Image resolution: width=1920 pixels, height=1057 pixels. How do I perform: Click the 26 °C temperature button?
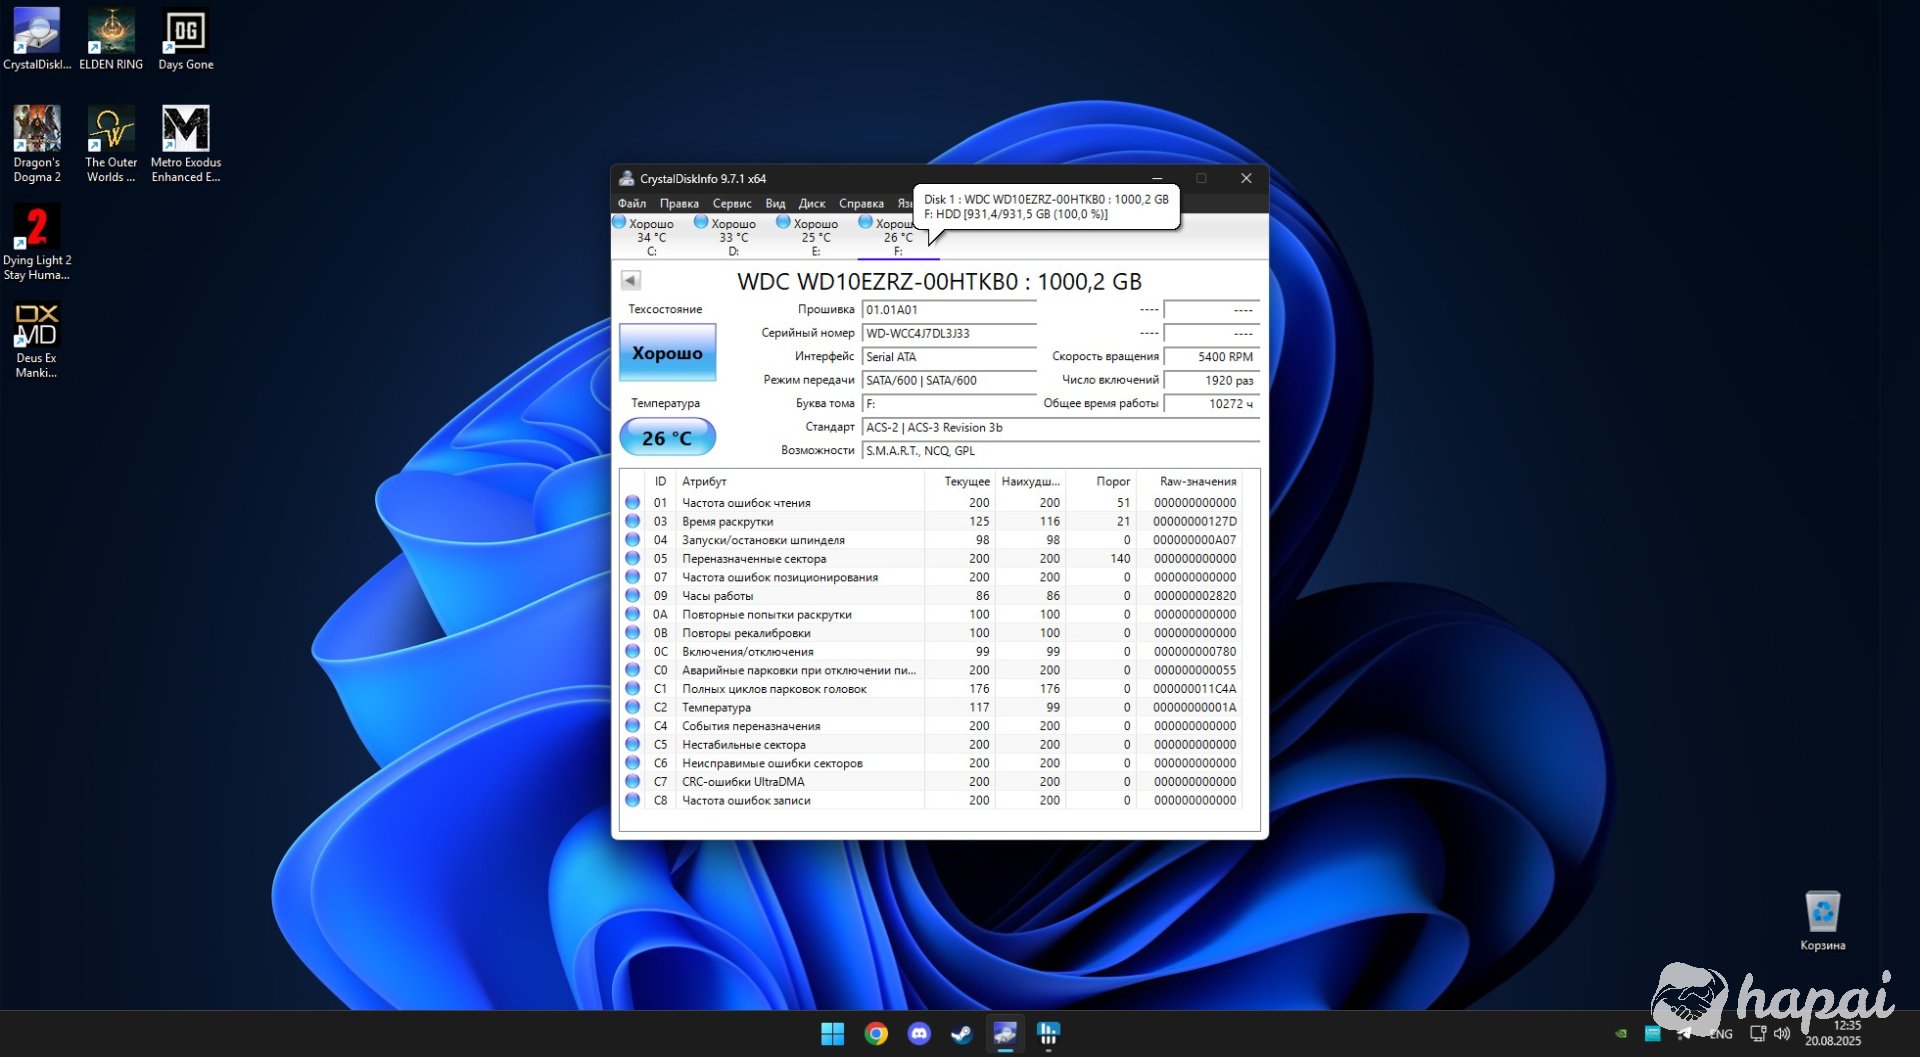pos(667,438)
